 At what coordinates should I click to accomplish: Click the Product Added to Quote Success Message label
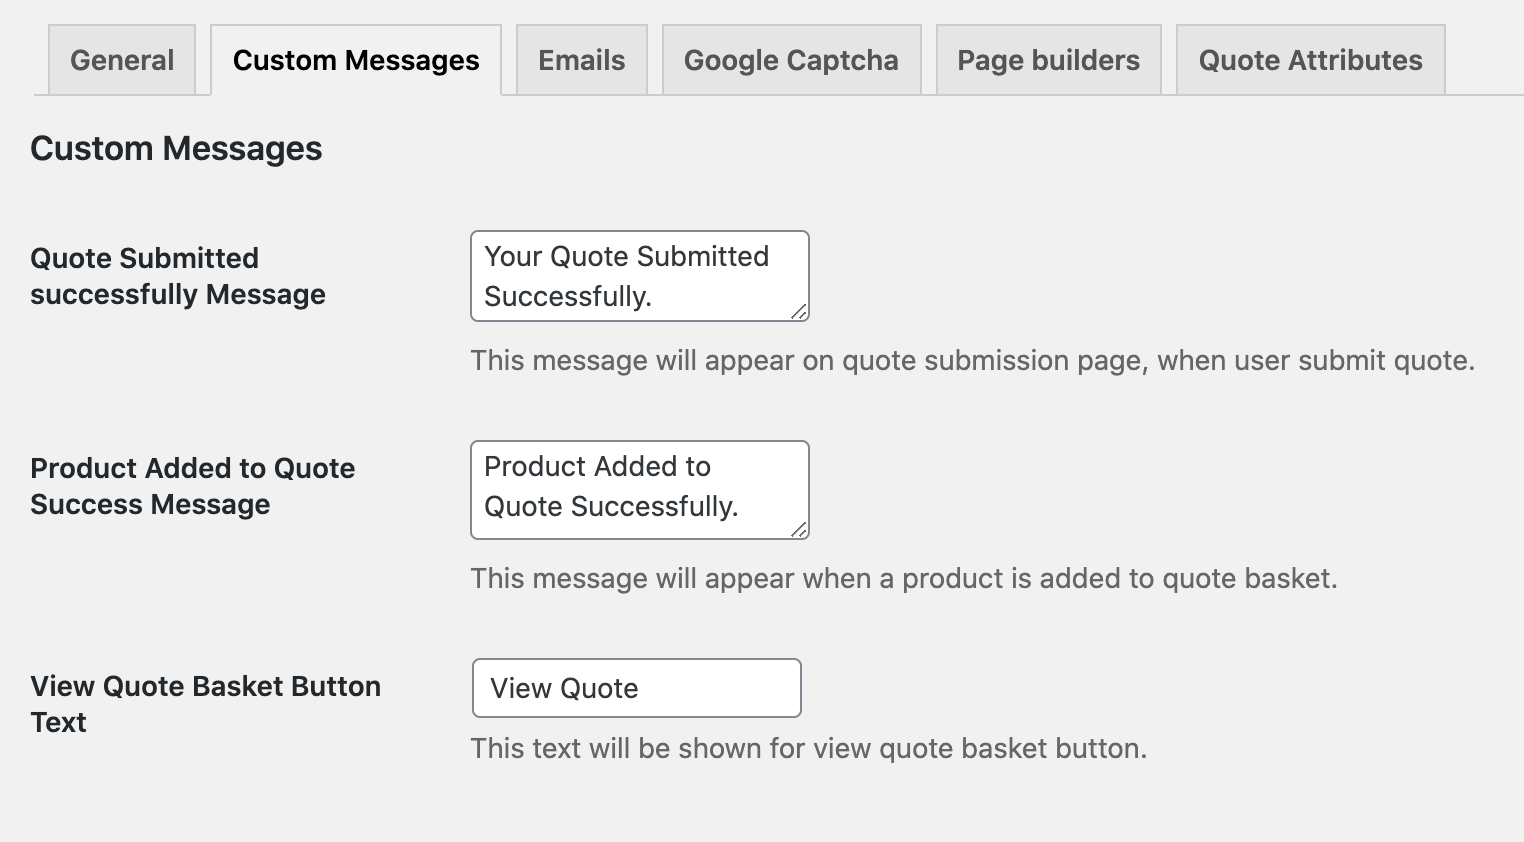[193, 486]
